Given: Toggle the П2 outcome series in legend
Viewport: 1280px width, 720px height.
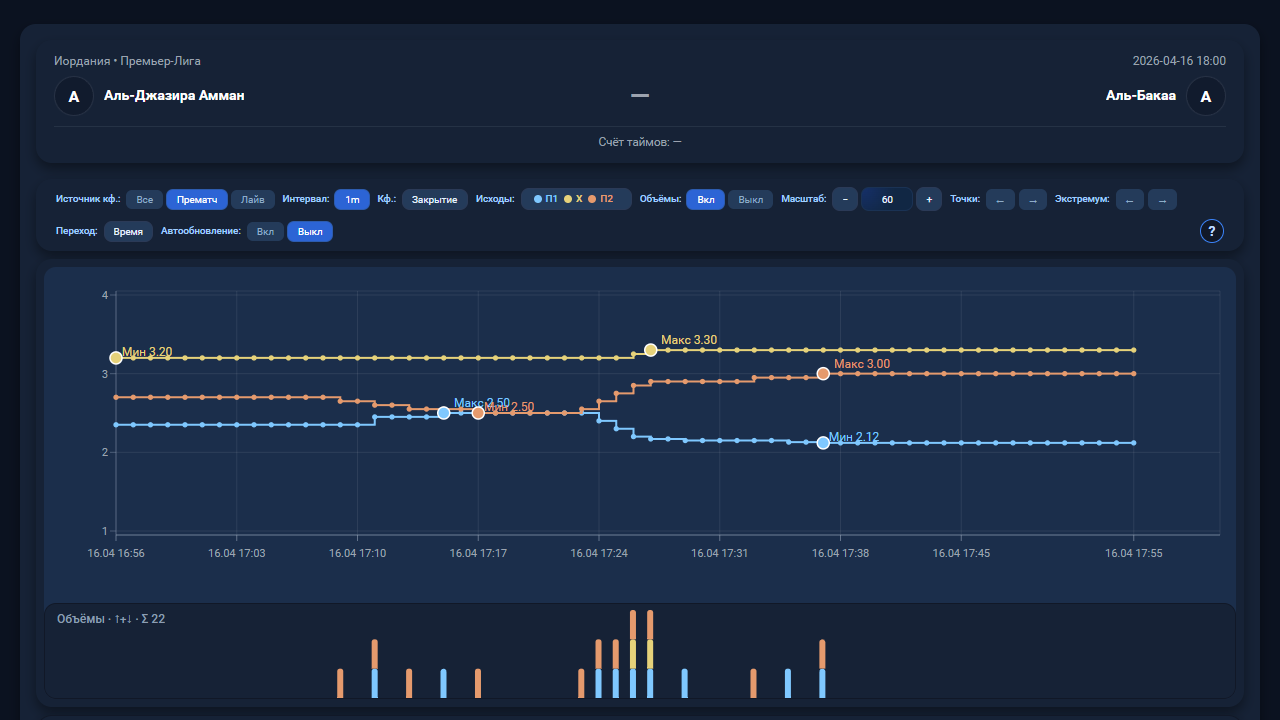Looking at the screenshot, I should [x=601, y=200].
